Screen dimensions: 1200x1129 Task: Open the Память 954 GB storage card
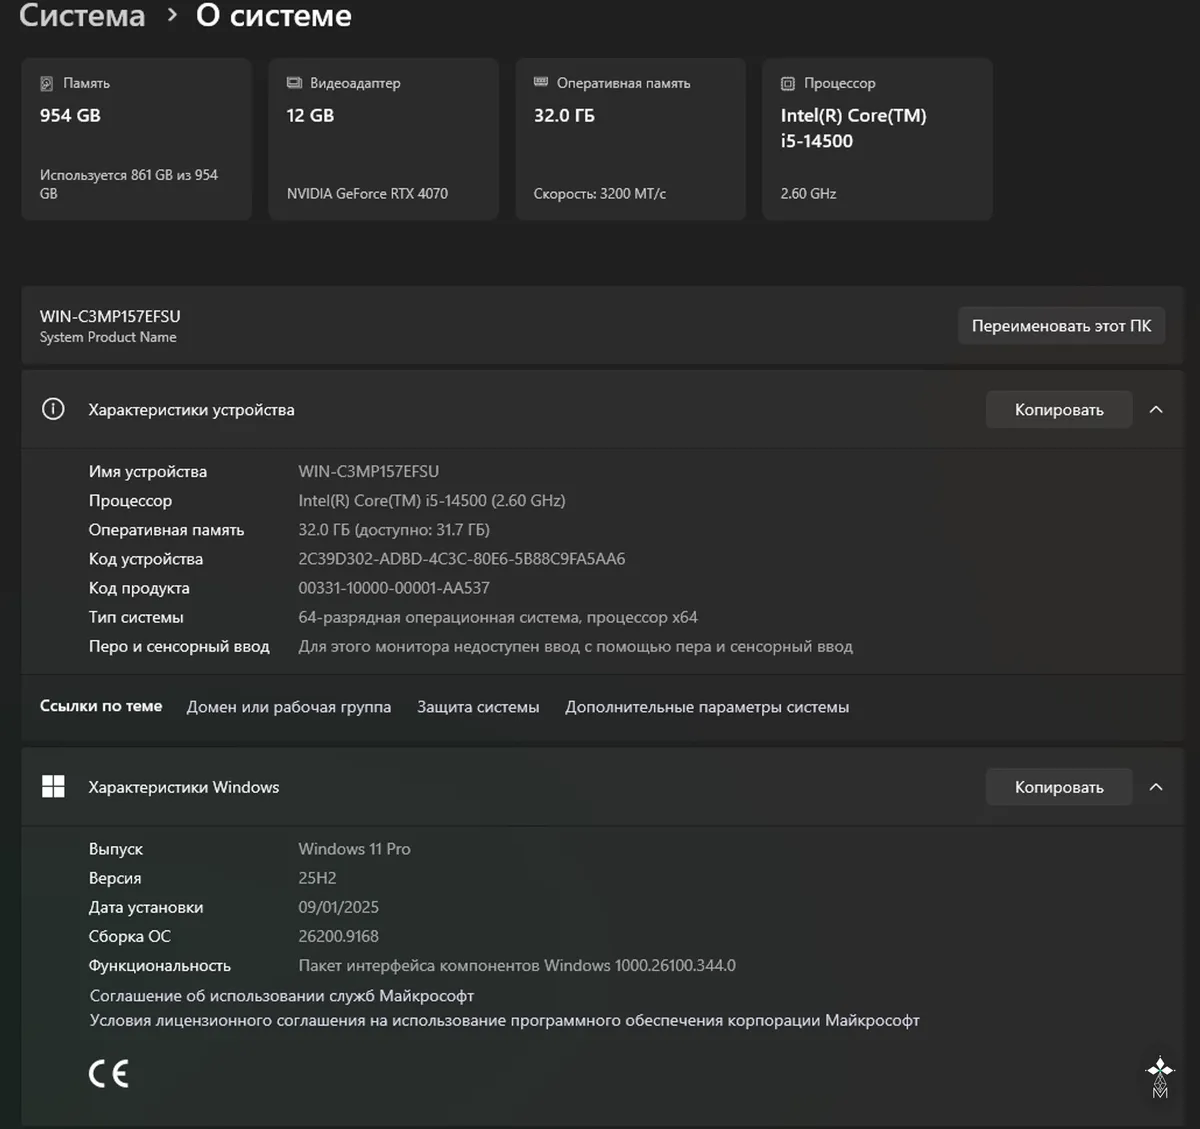click(136, 139)
